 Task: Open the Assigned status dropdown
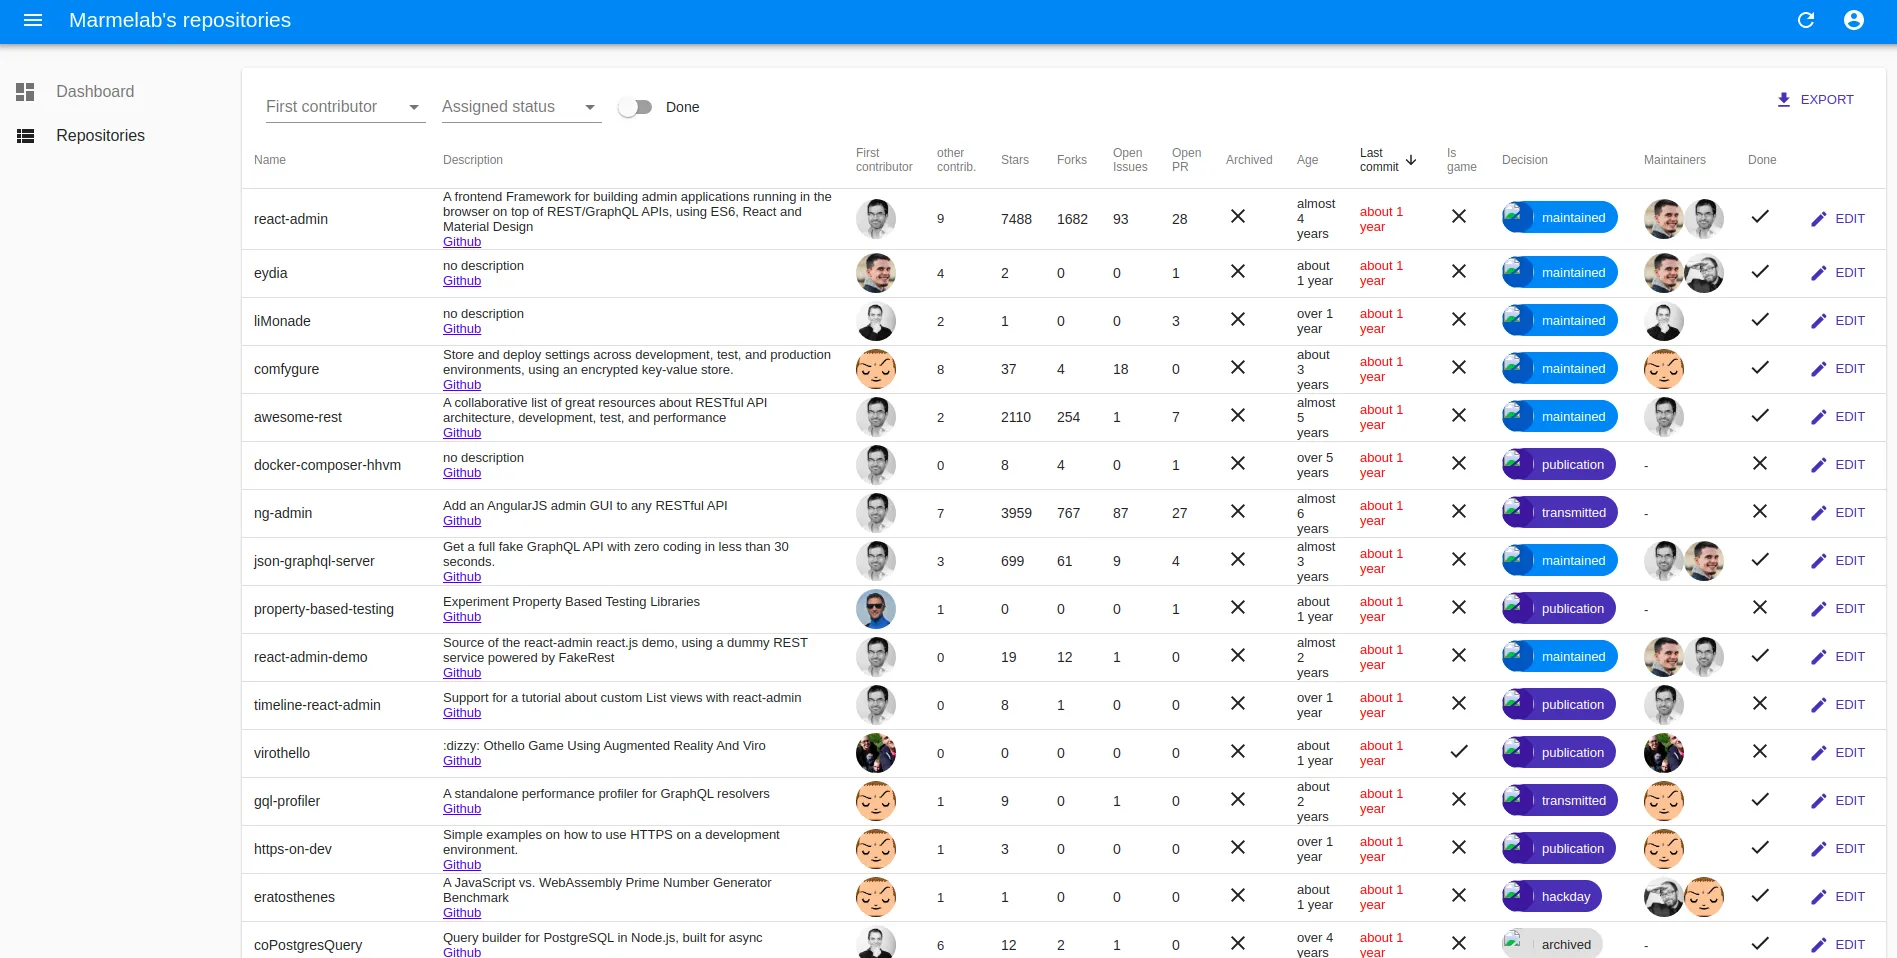click(x=520, y=106)
